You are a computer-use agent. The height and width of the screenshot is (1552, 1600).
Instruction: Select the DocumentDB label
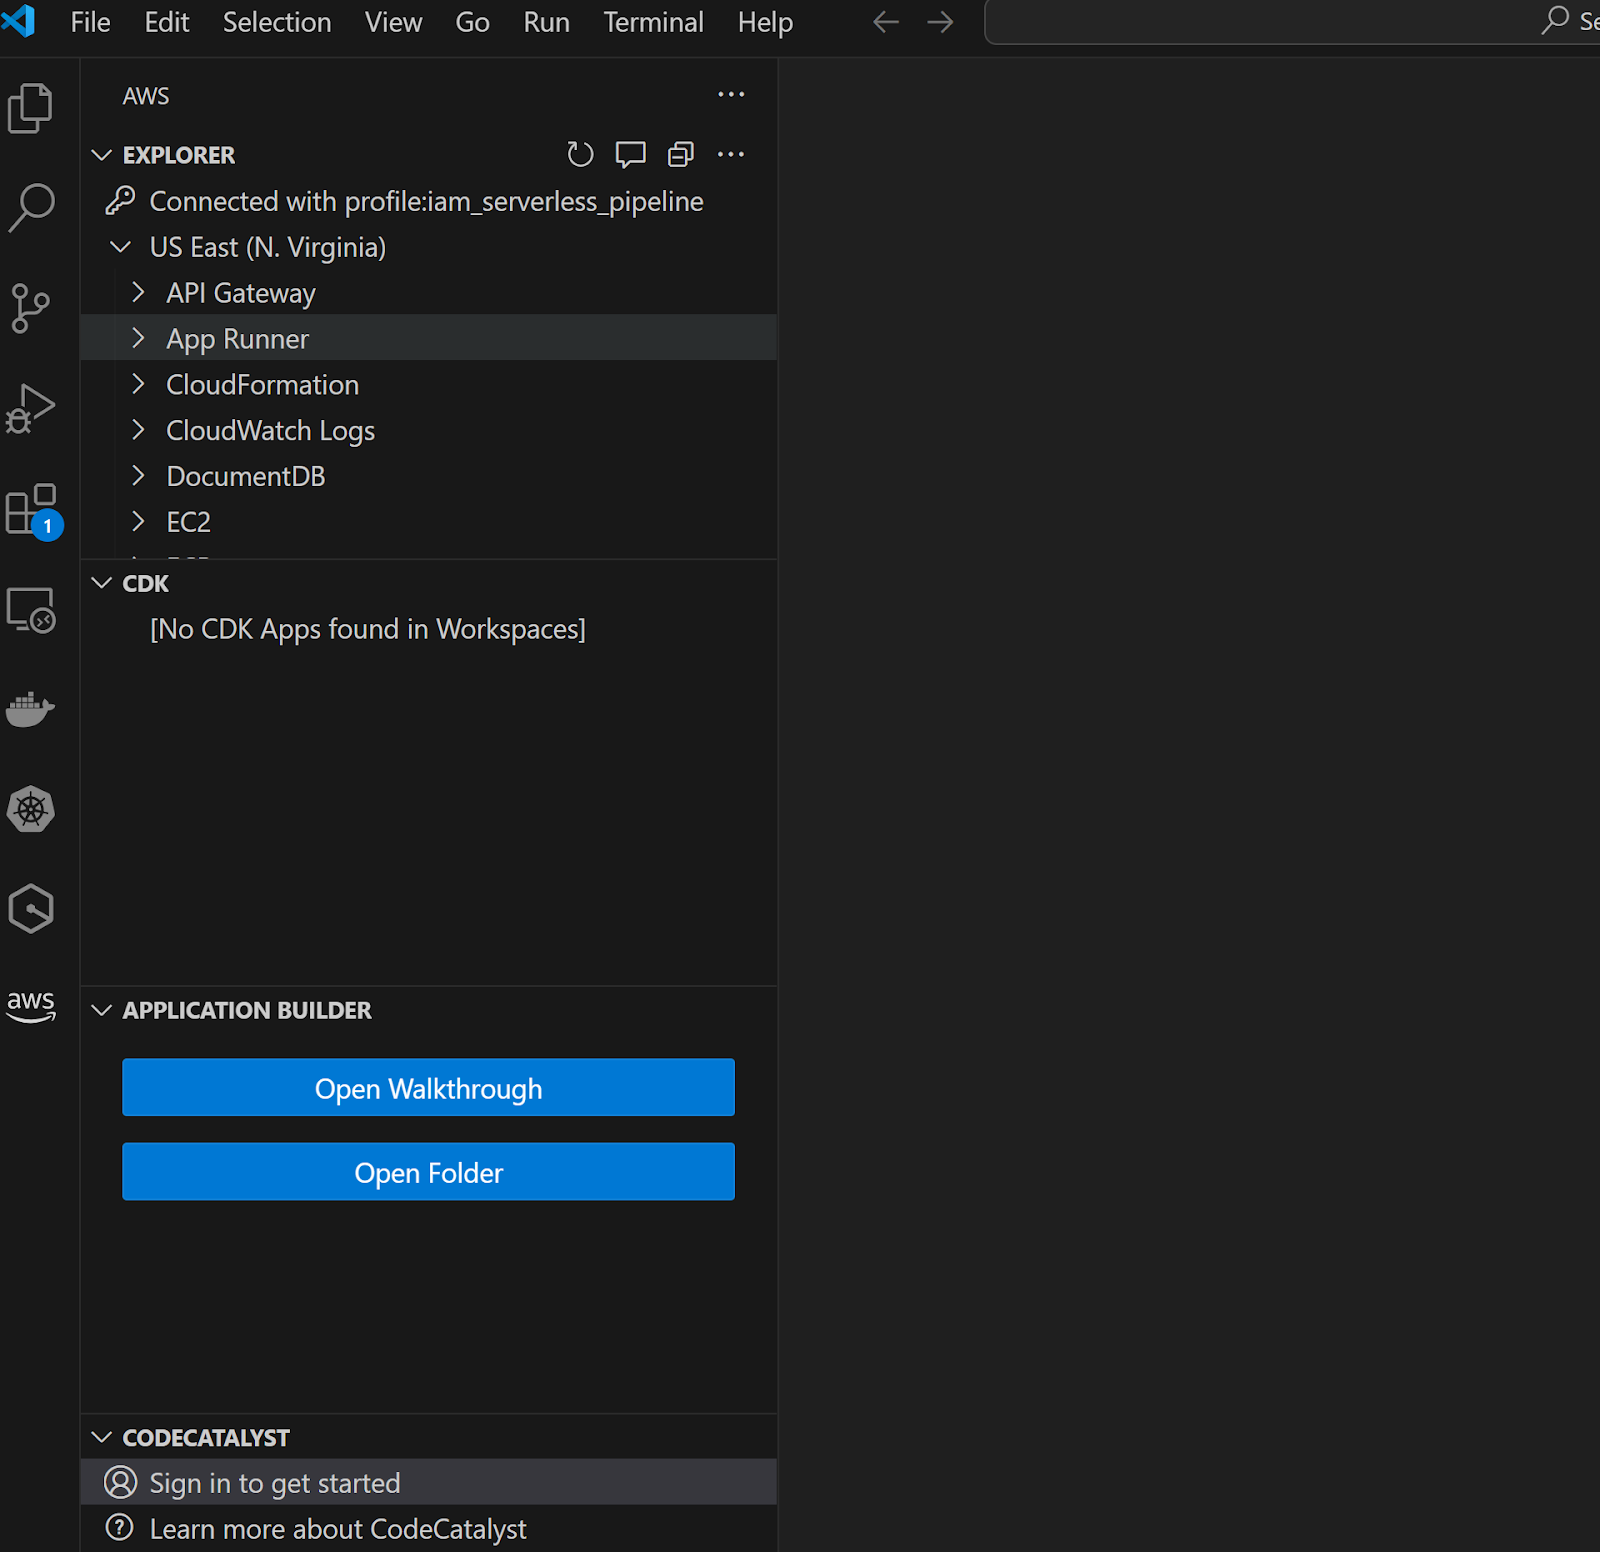pos(246,475)
